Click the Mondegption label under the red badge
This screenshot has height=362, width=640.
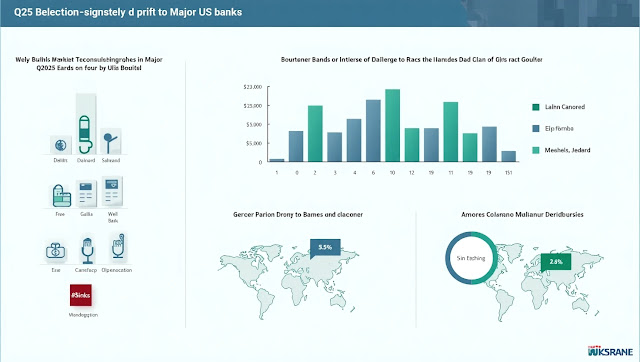tap(83, 315)
